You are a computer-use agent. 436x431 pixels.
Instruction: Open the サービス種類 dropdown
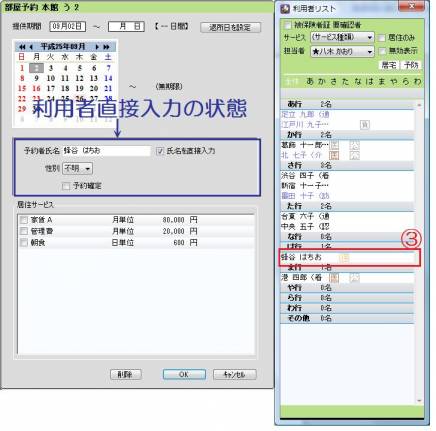pos(342,37)
